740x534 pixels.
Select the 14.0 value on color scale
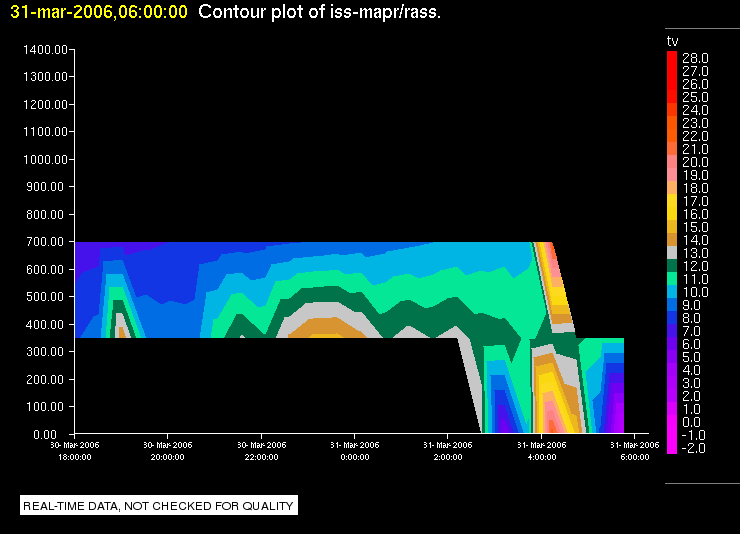point(695,240)
